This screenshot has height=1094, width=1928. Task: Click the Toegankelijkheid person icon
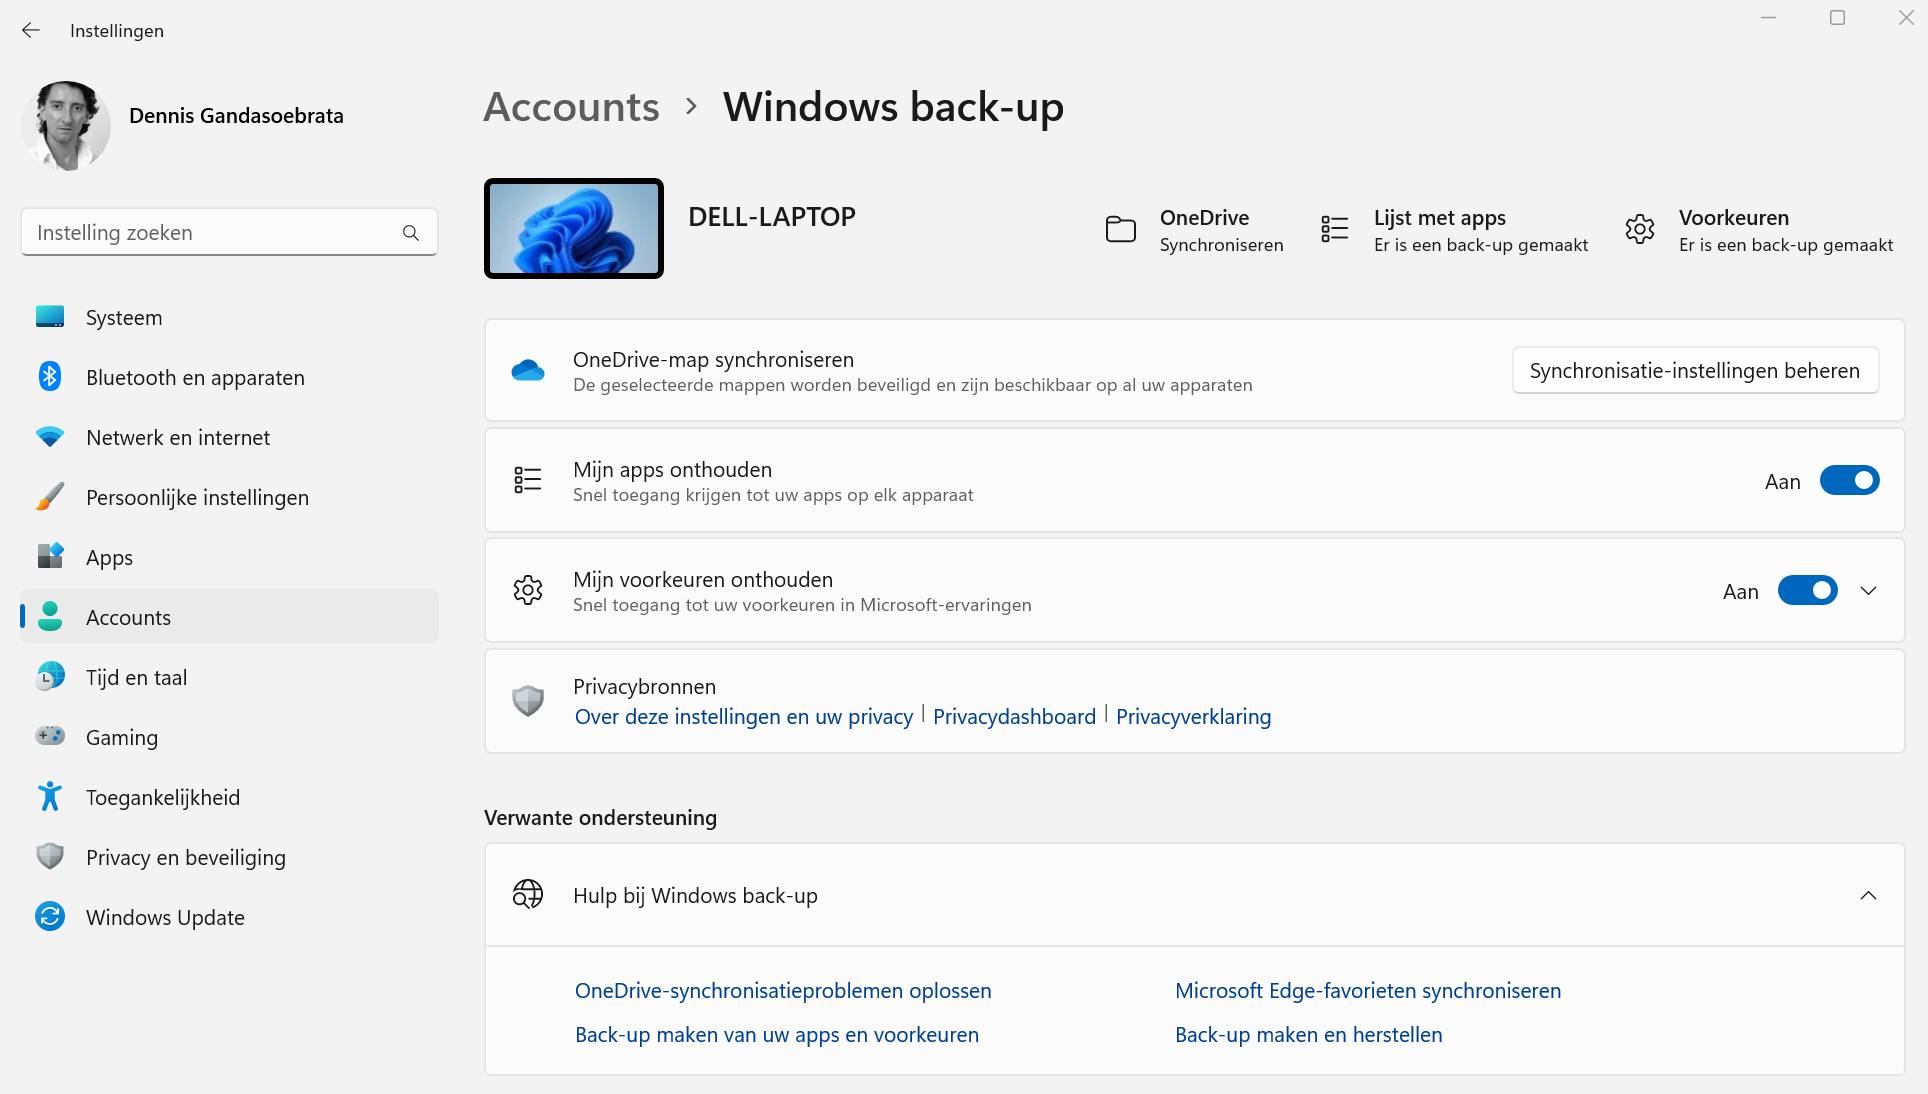tap(50, 797)
